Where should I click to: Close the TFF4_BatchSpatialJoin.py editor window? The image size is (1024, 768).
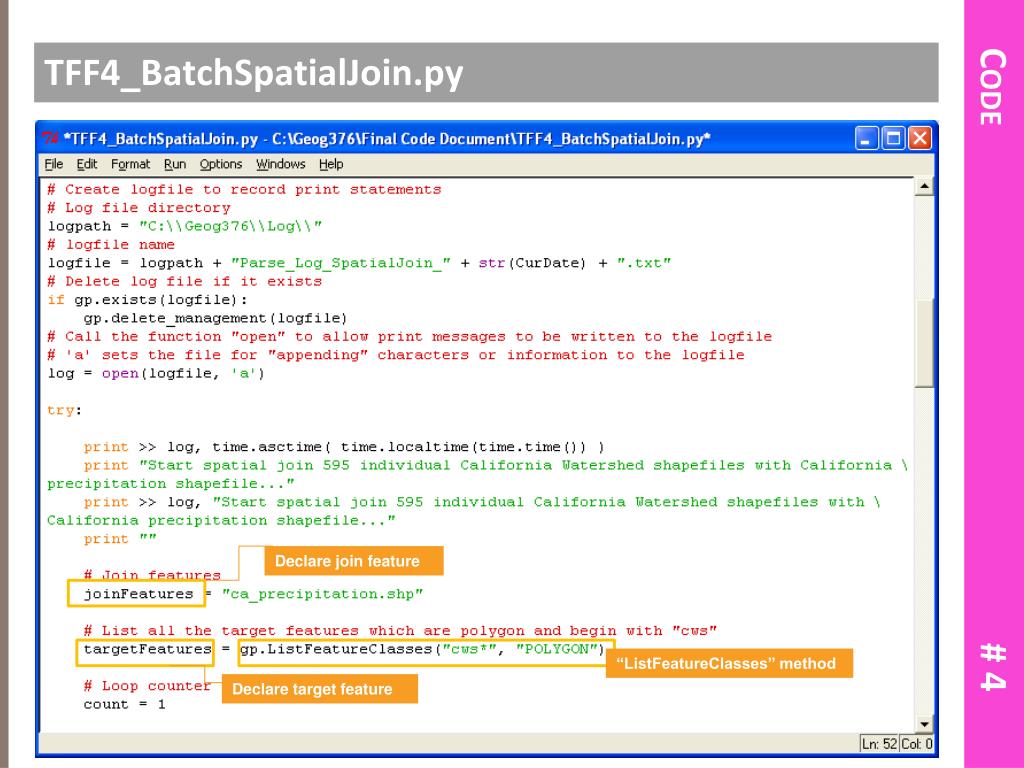pos(920,138)
